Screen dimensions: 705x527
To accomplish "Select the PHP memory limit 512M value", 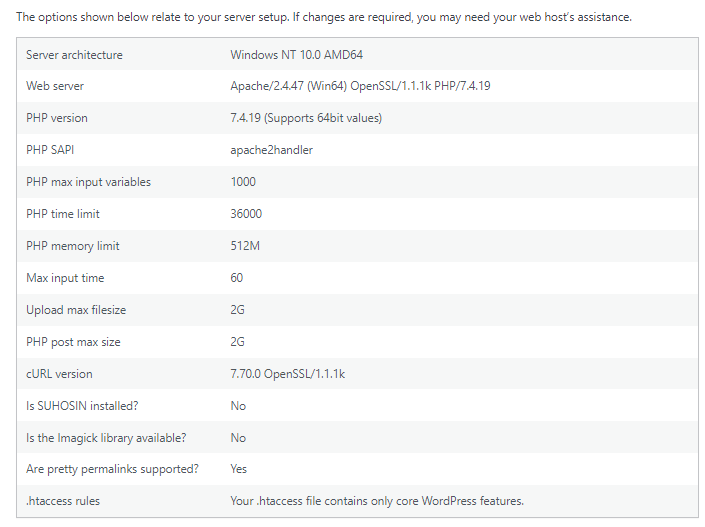I will coord(245,246).
